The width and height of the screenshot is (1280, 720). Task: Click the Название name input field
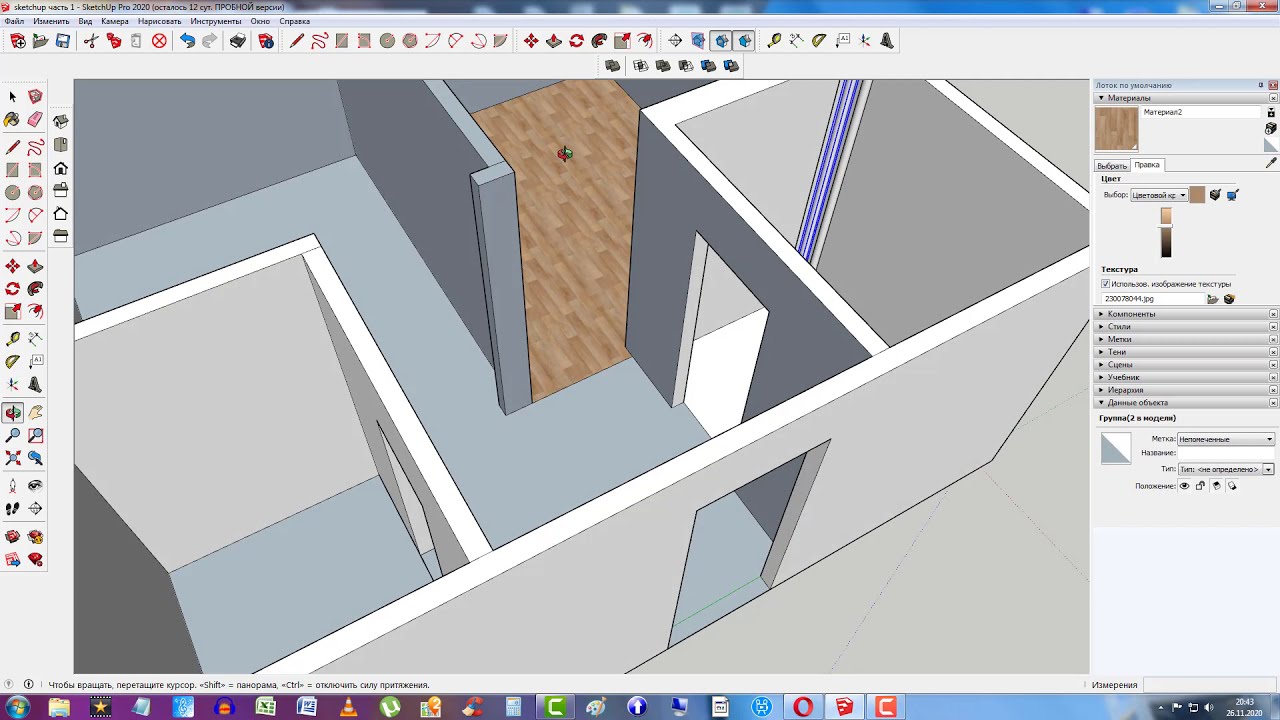[x=1226, y=453]
